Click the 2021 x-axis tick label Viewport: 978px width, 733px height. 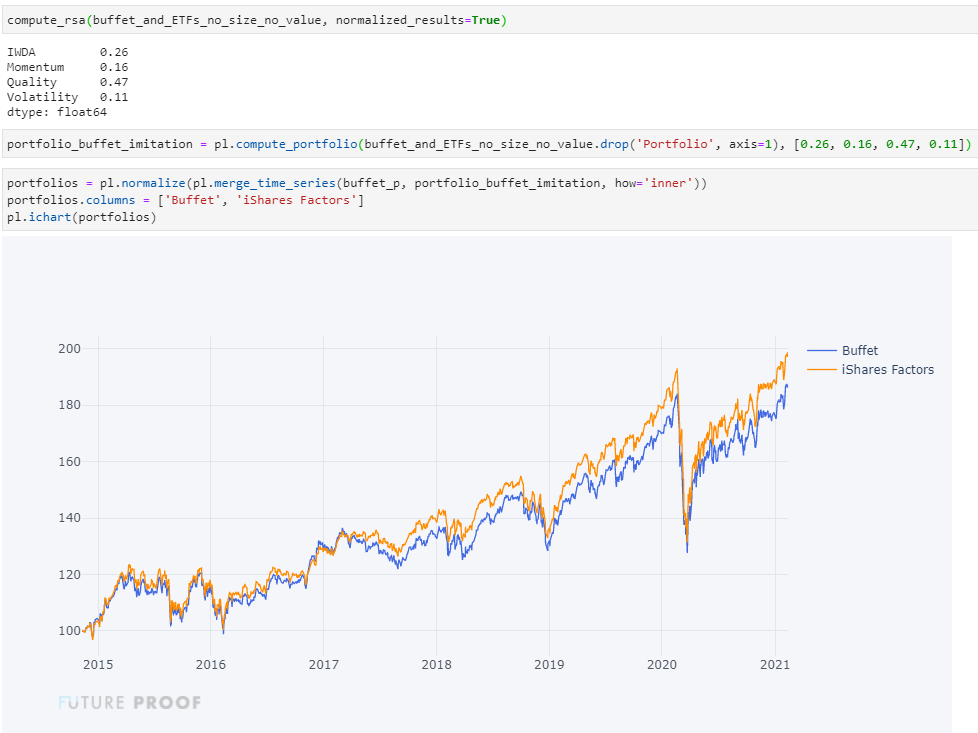click(x=774, y=664)
